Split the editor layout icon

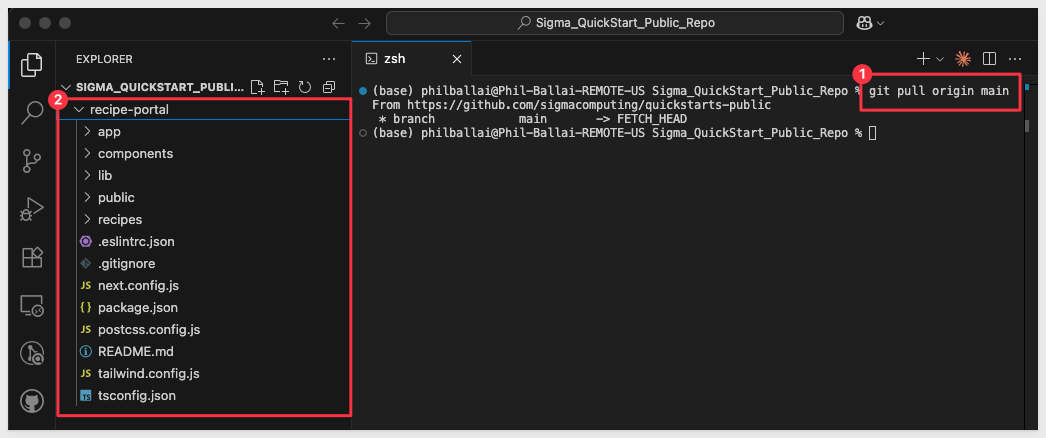click(989, 59)
